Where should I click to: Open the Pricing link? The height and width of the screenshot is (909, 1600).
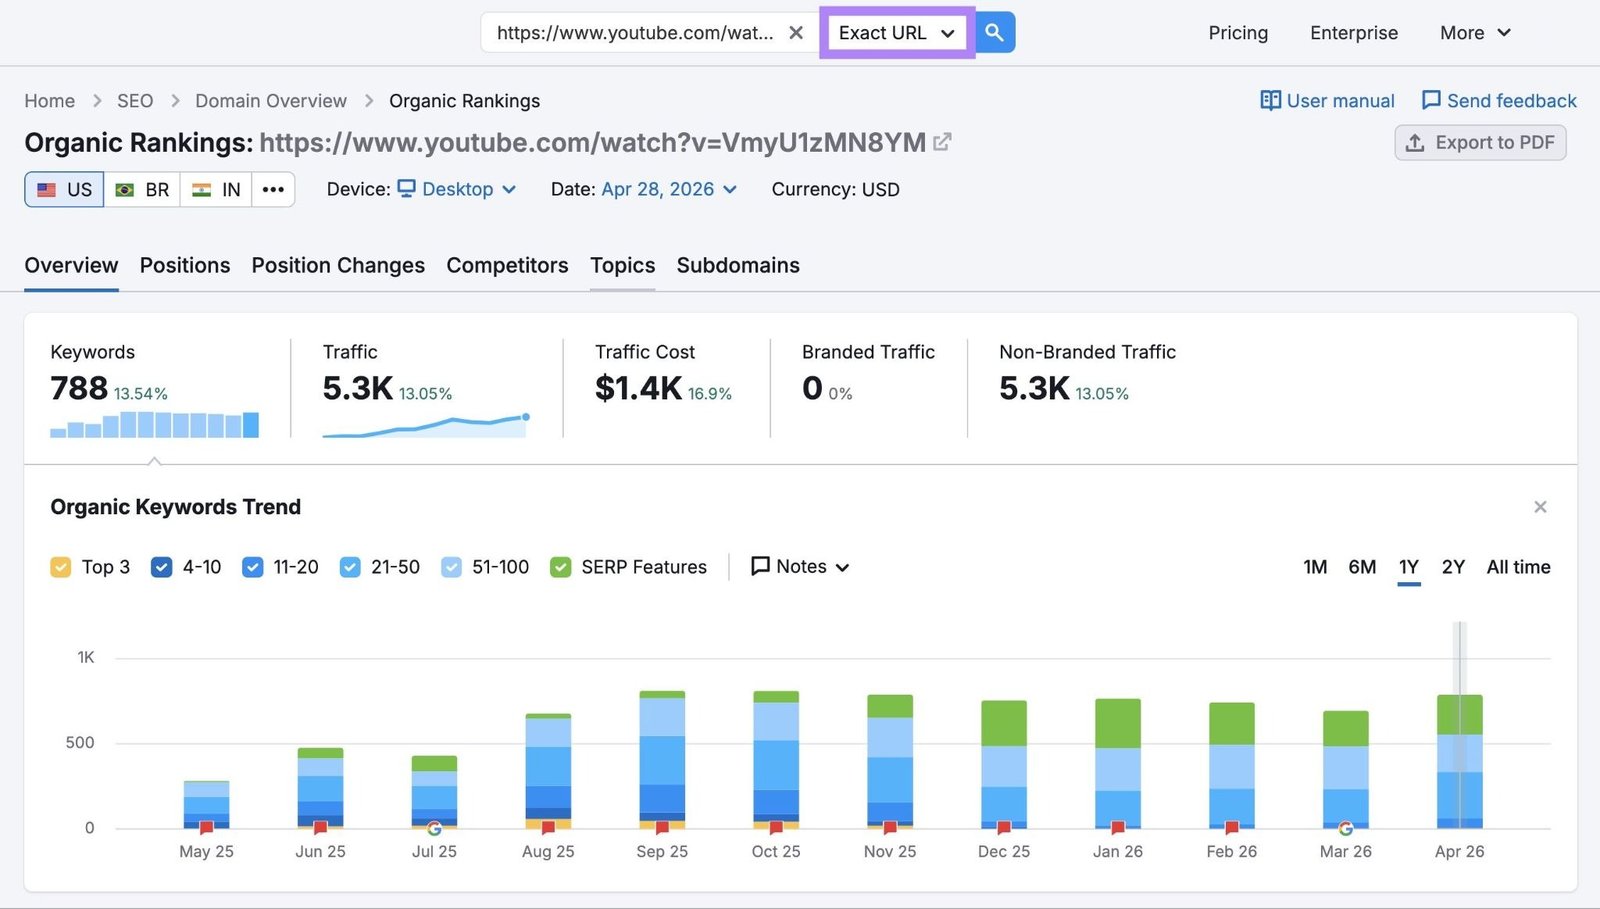pyautogui.click(x=1238, y=33)
